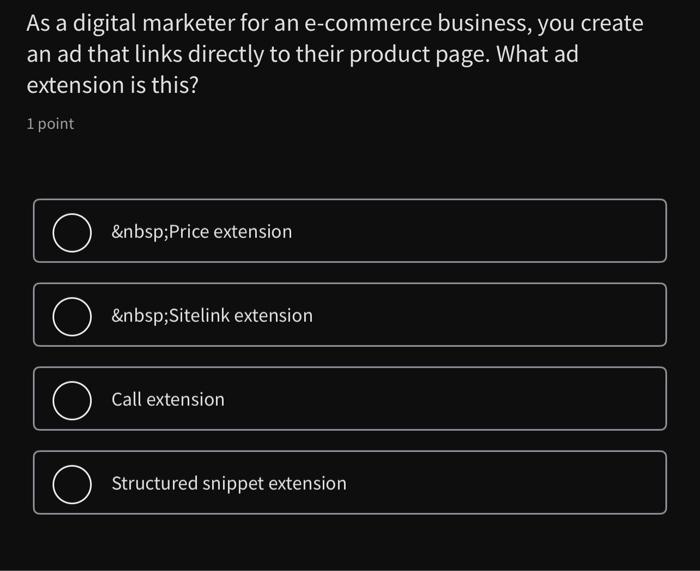The height and width of the screenshot is (571, 700).
Task: Click the words "extension is this?"
Action: click(x=112, y=86)
